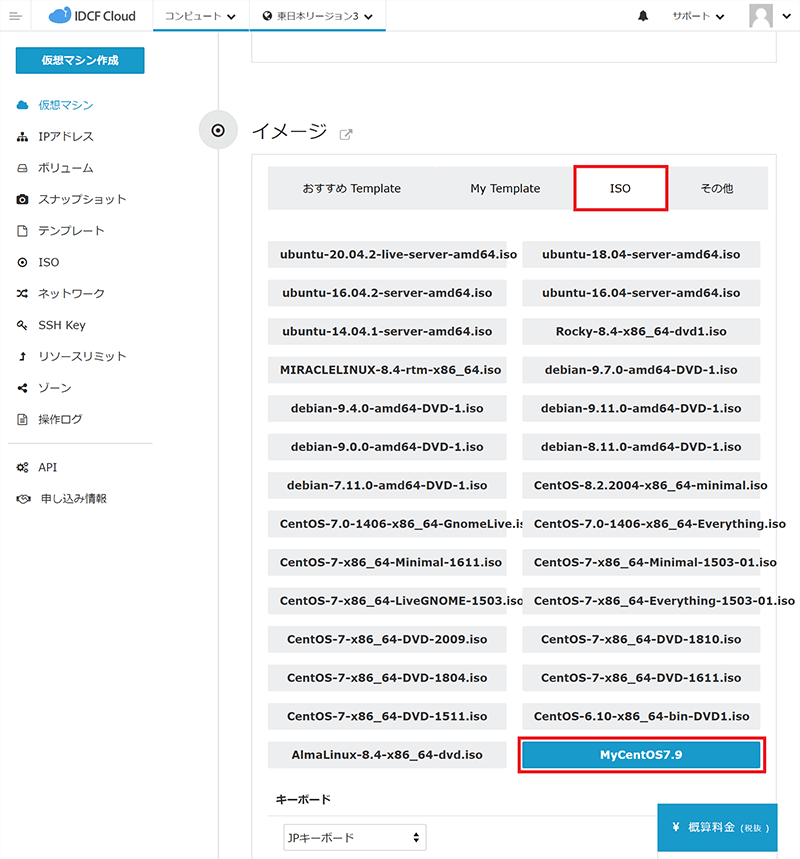Select debian-8.11.0-amd64-DVD-1.iso
Screen dimensions: 800x859
pyautogui.click(x=641, y=446)
